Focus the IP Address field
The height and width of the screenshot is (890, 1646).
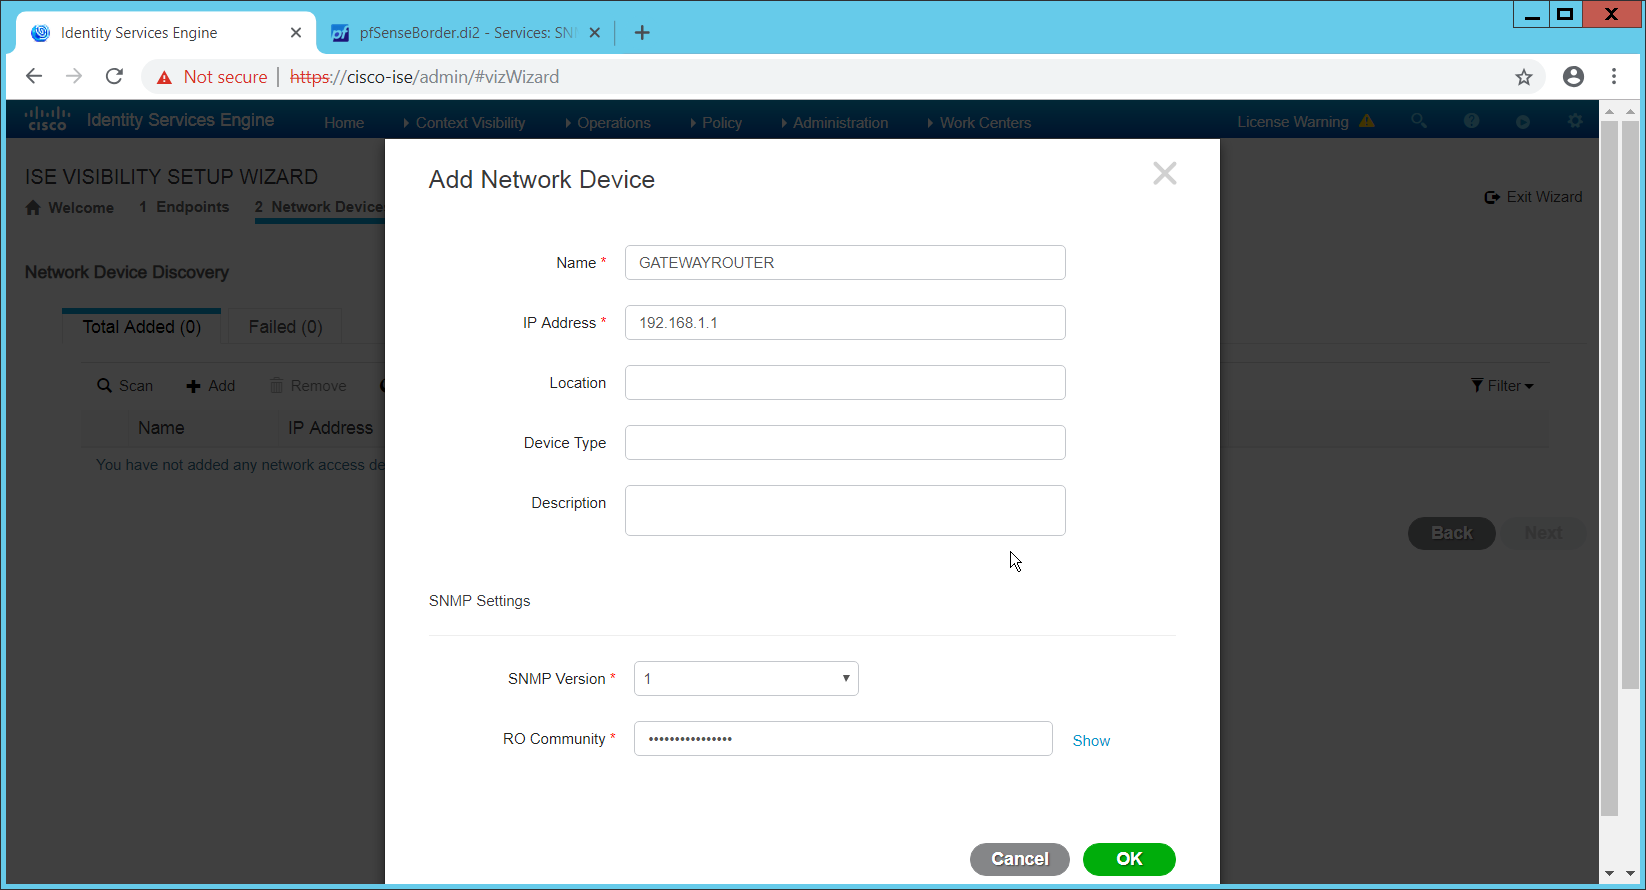pos(844,323)
